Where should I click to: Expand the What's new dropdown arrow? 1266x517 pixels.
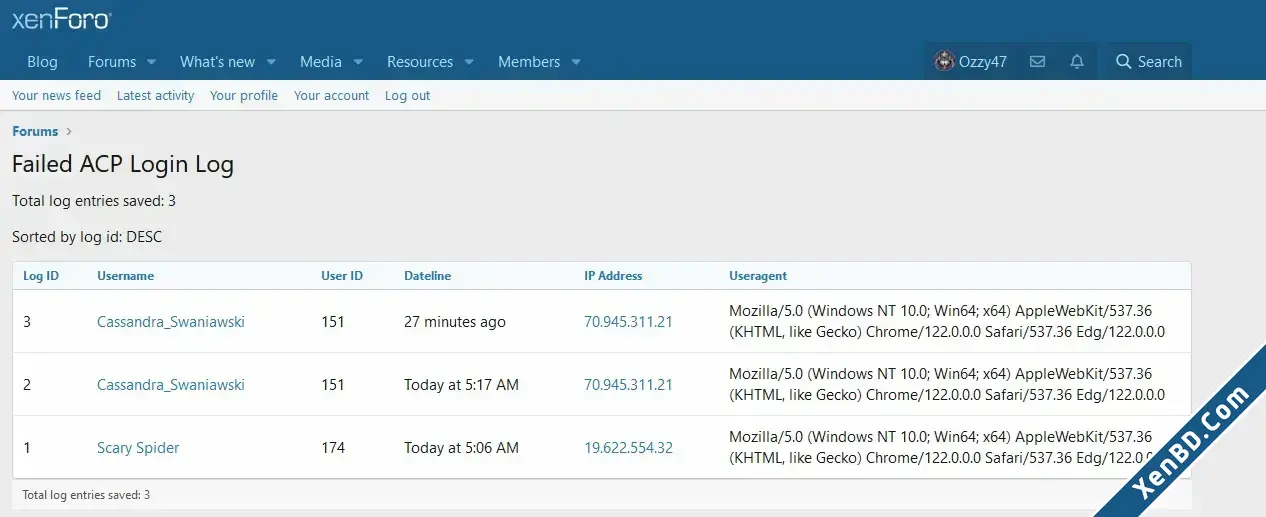pyautogui.click(x=270, y=62)
